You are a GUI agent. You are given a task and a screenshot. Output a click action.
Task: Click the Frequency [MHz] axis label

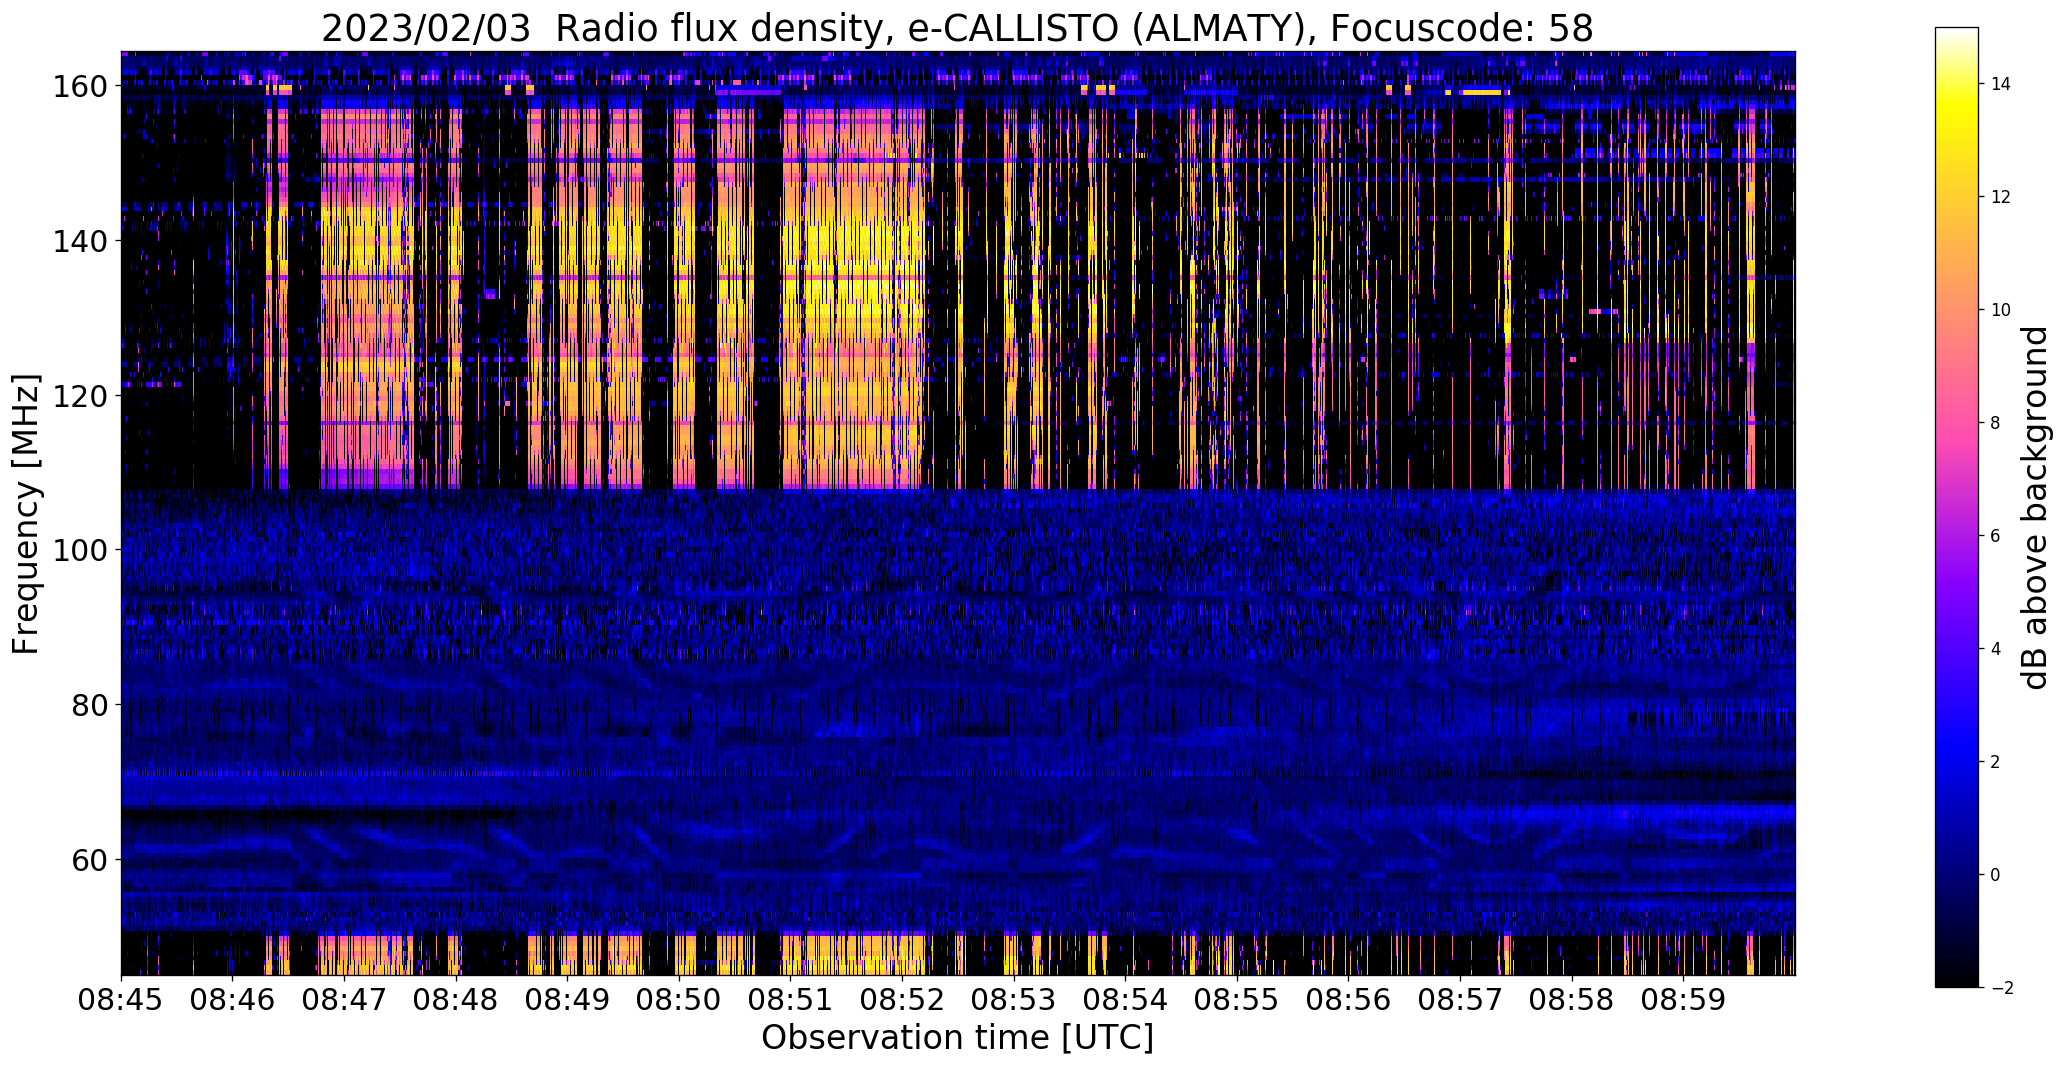click(x=26, y=514)
